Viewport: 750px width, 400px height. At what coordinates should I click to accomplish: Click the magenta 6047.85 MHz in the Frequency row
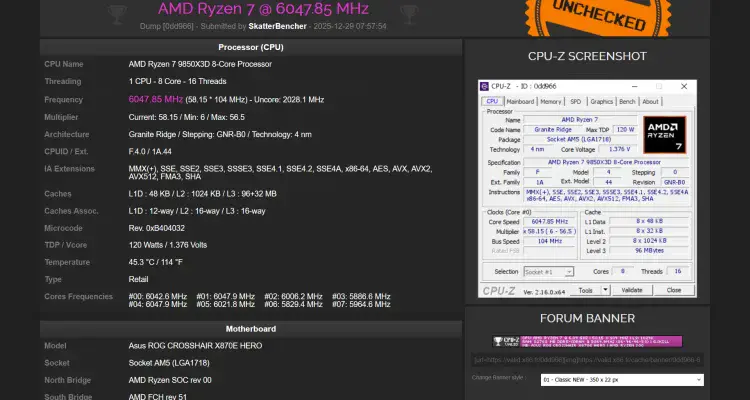(156, 100)
